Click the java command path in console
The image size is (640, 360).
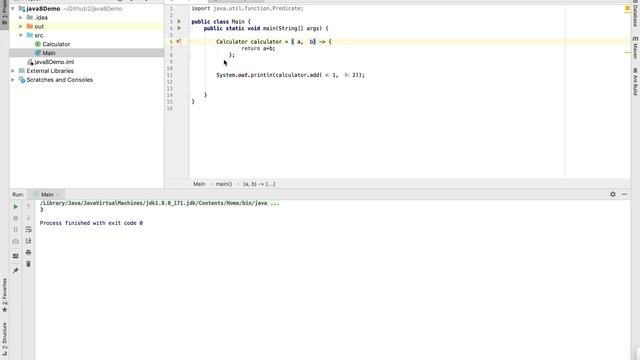coord(160,203)
